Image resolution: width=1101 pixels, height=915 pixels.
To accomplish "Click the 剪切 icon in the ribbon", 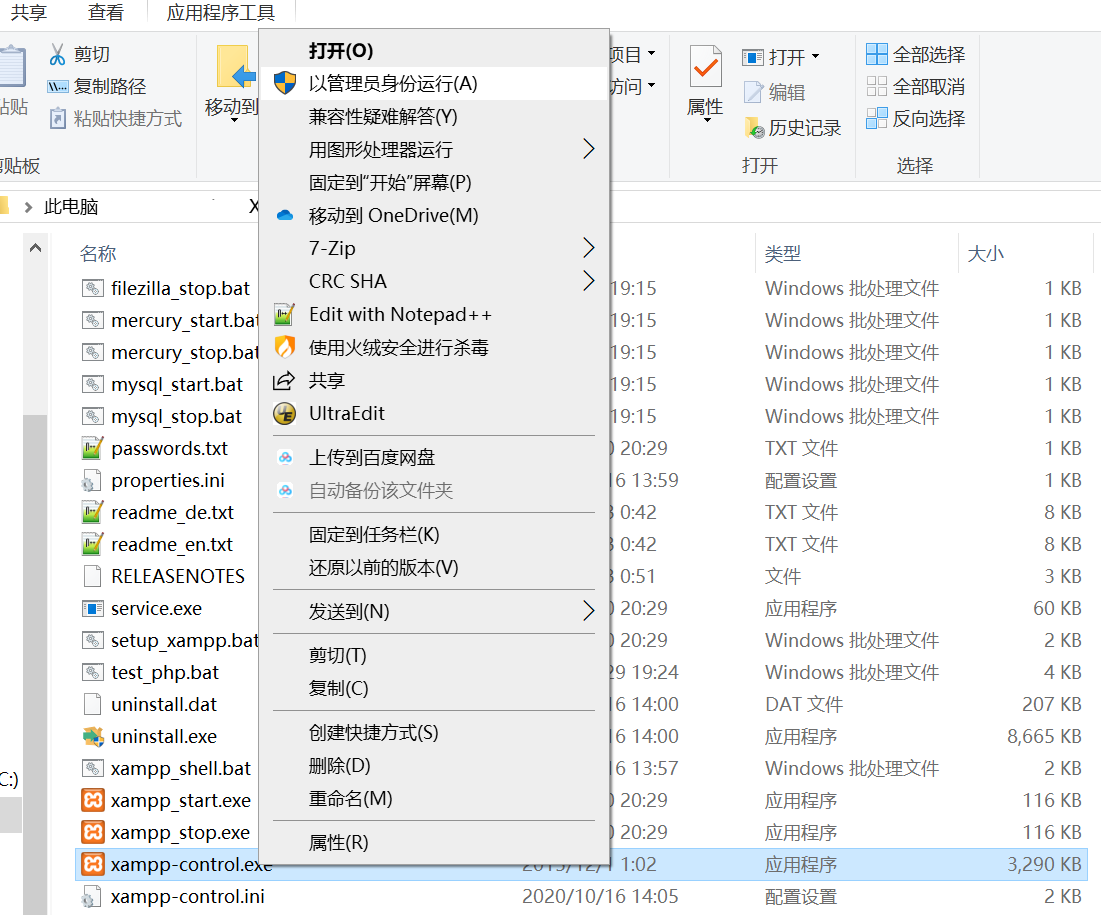I will coord(92,51).
